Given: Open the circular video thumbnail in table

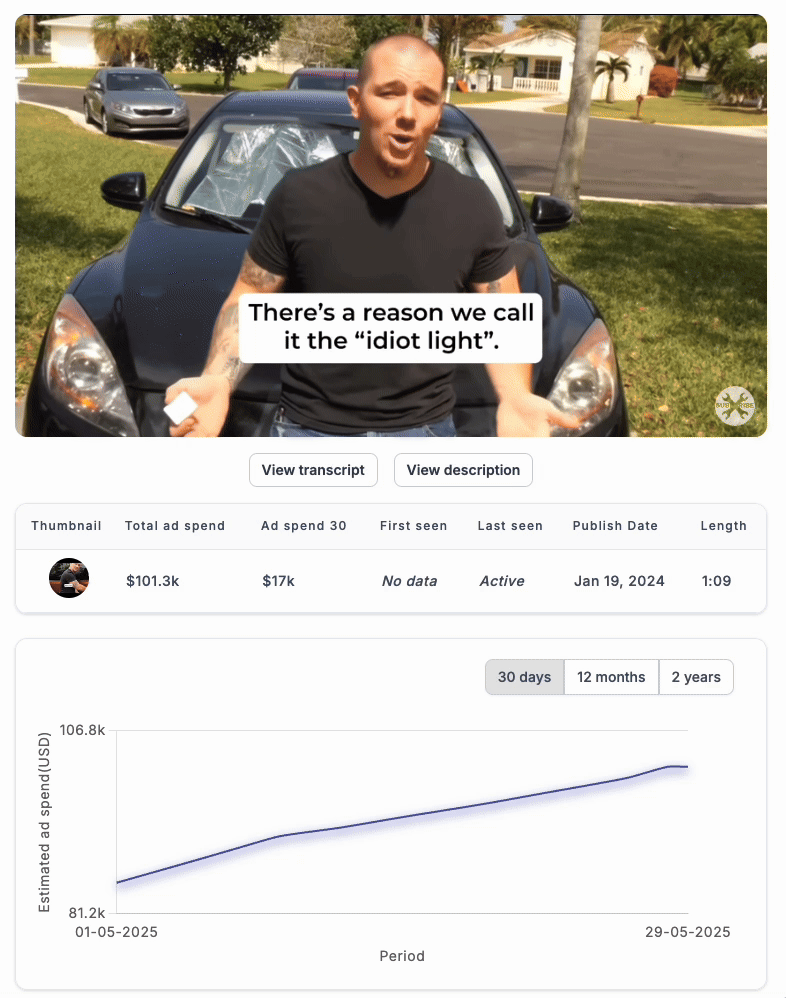Looking at the screenshot, I should click(69, 578).
